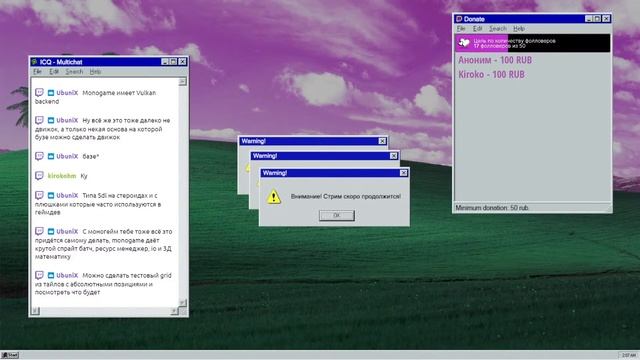The width and height of the screenshot is (640, 360).
Task: Maximize the ICQ - Multichat window
Action: (x=173, y=62)
